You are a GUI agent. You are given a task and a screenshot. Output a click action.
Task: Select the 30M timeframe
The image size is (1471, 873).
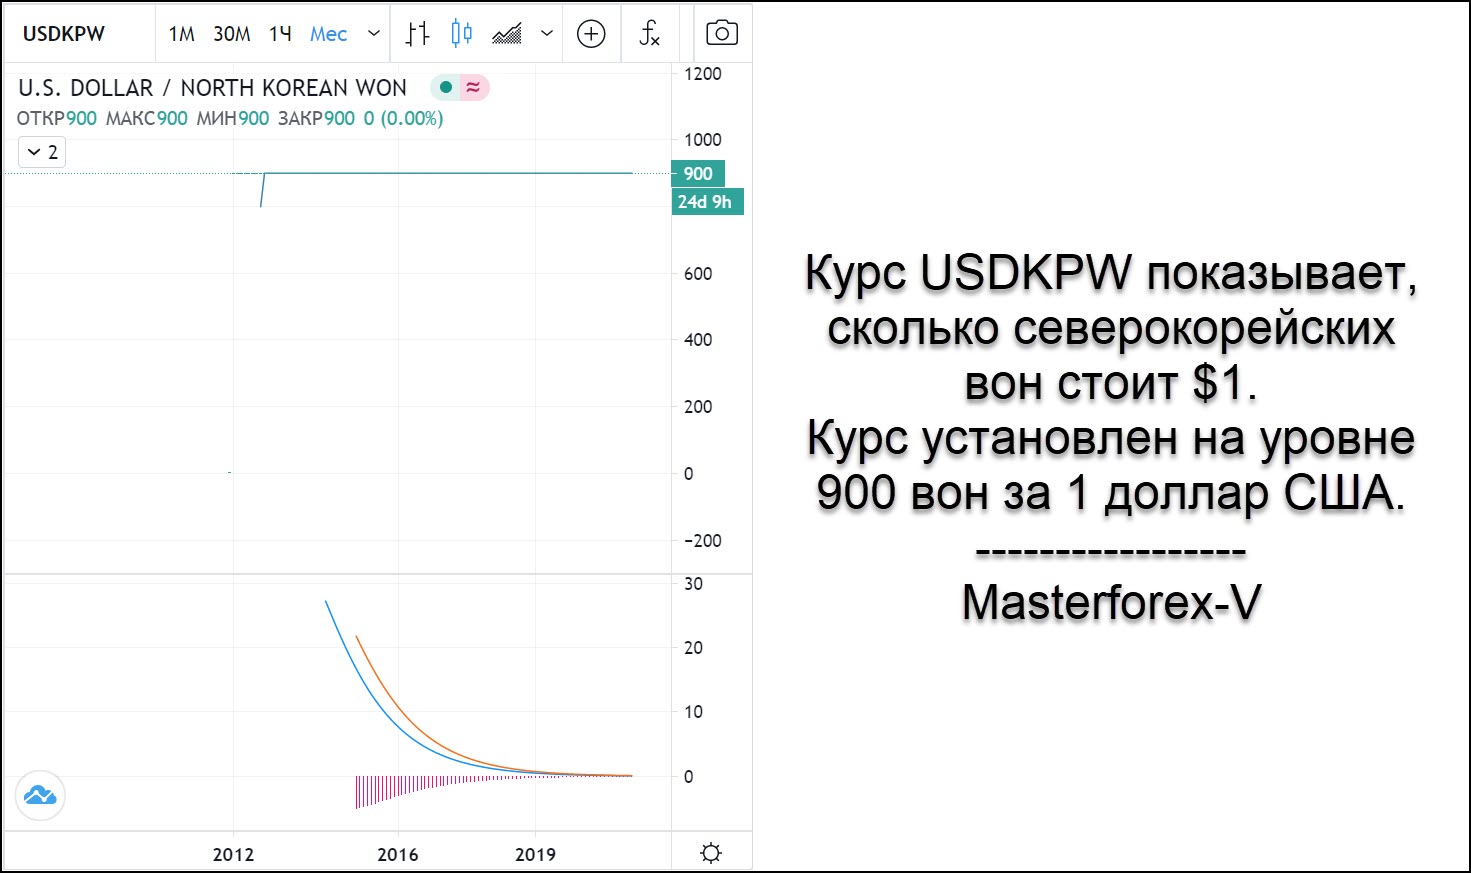(231, 34)
